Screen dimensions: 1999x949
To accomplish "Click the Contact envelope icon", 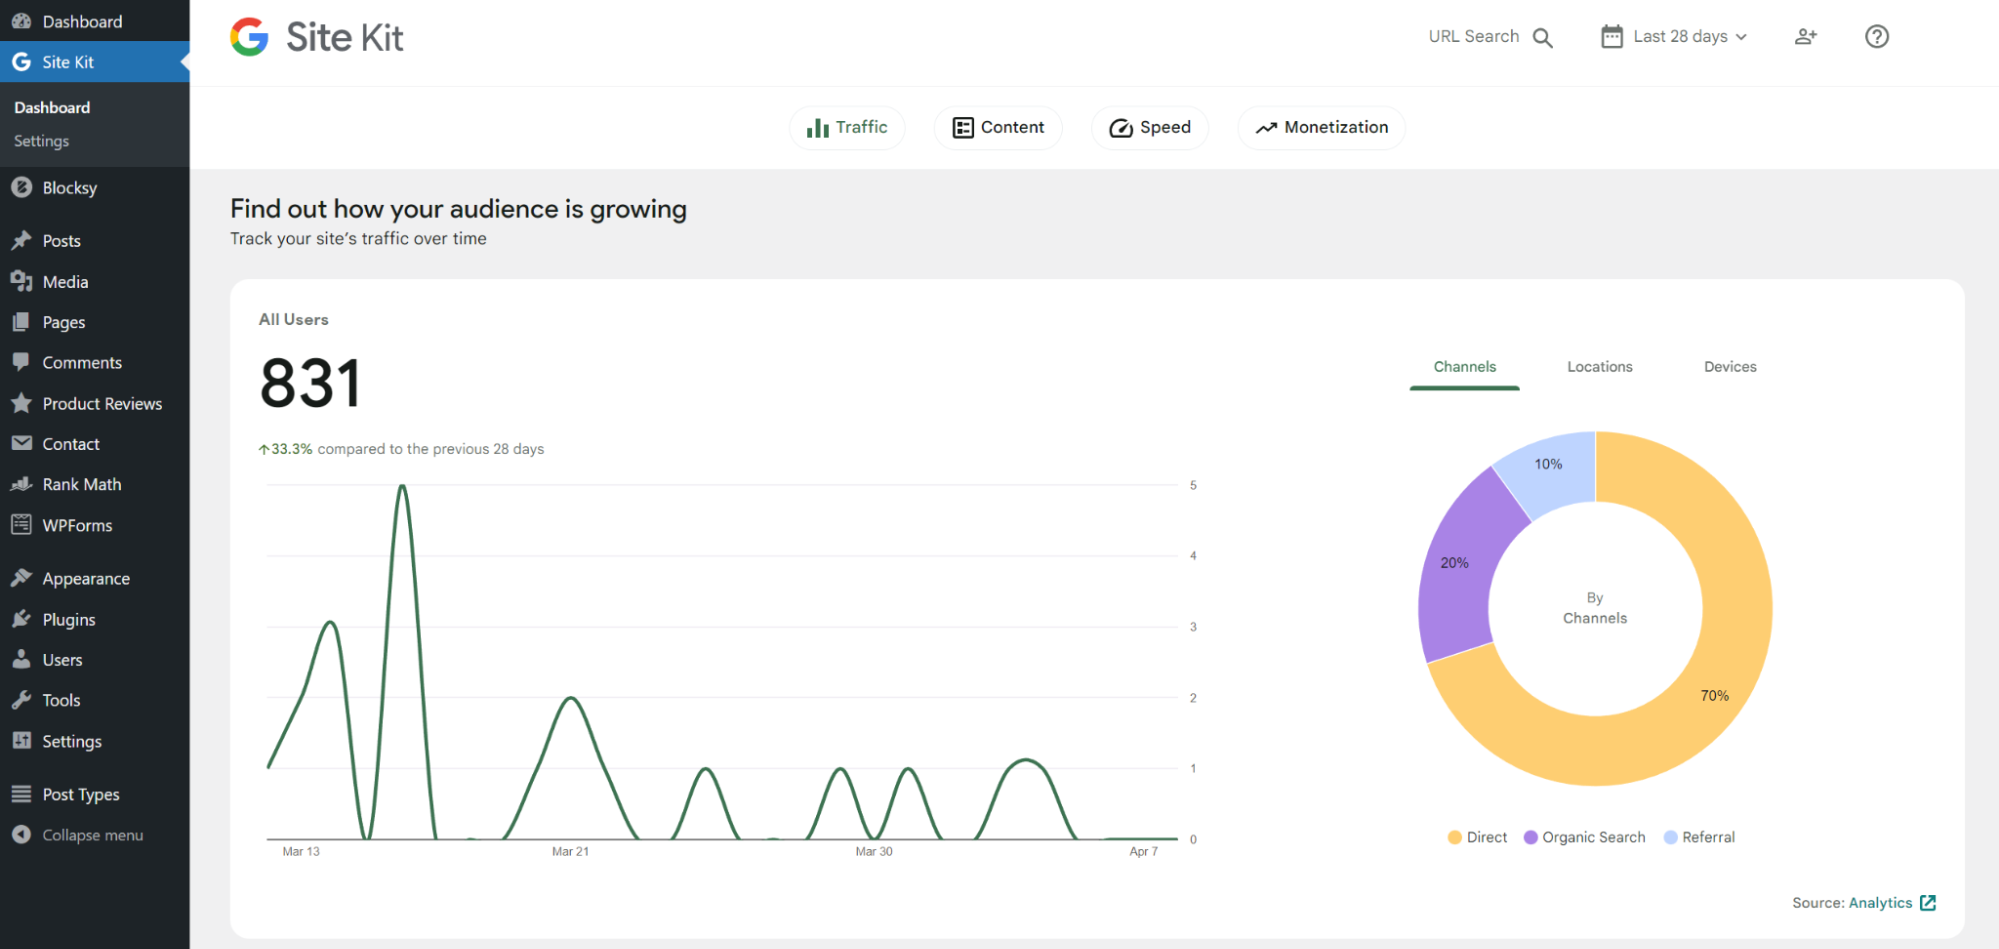I will click(21, 443).
